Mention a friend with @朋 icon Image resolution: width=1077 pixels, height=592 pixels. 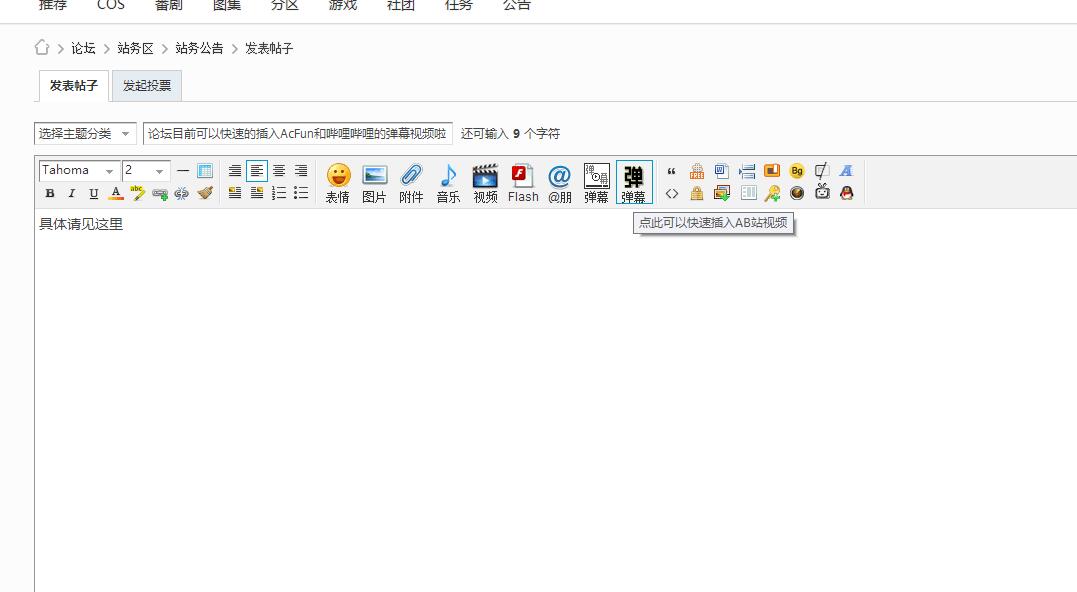pyautogui.click(x=559, y=182)
